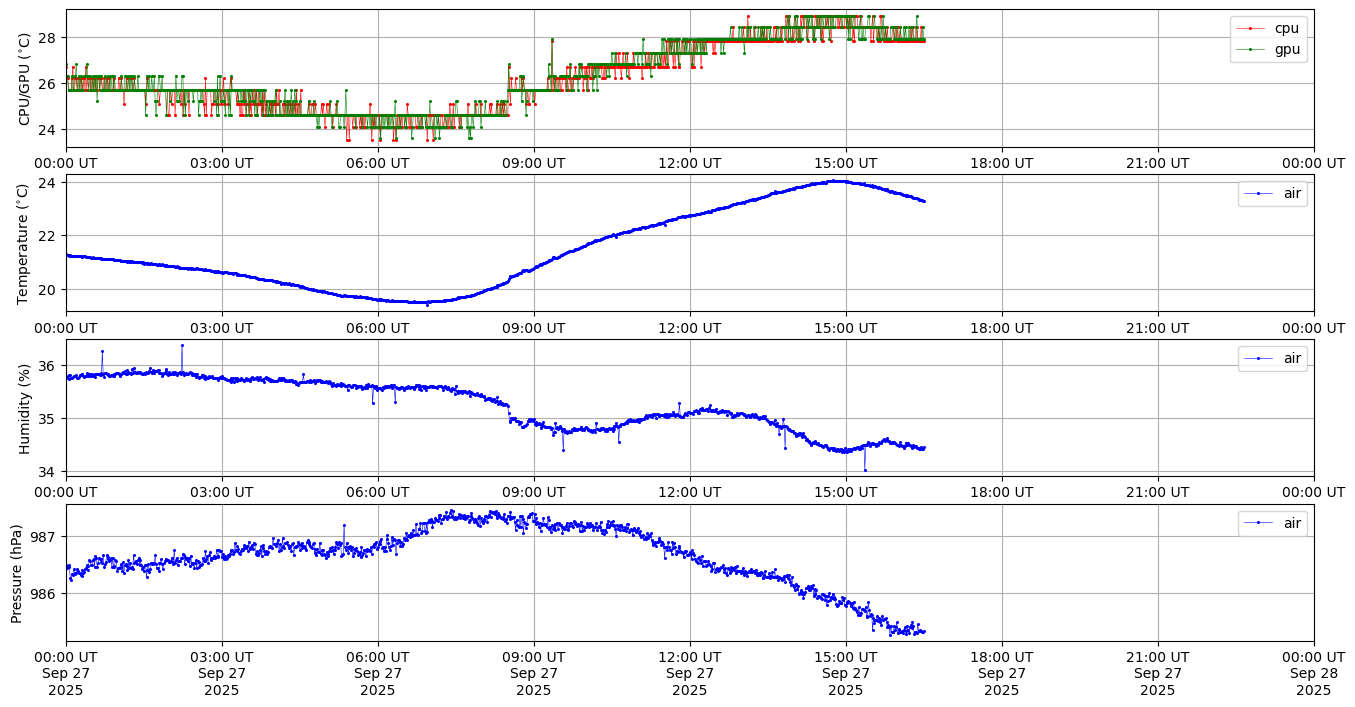1355x707 pixels.
Task: Select the 'Temperature (°C)' y-axis label
Action: [25, 243]
